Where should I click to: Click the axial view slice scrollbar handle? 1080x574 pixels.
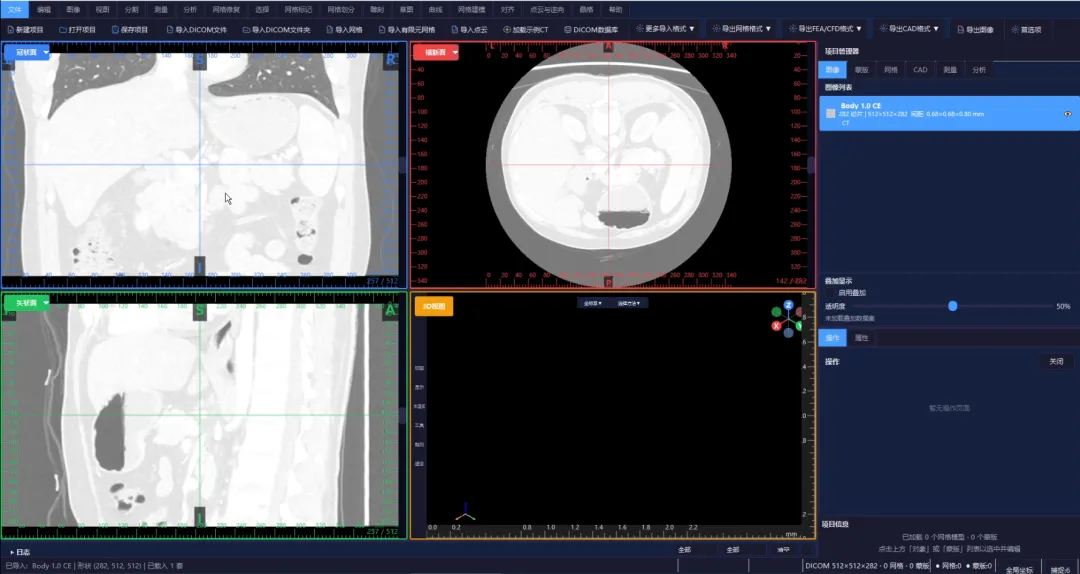tap(812, 165)
